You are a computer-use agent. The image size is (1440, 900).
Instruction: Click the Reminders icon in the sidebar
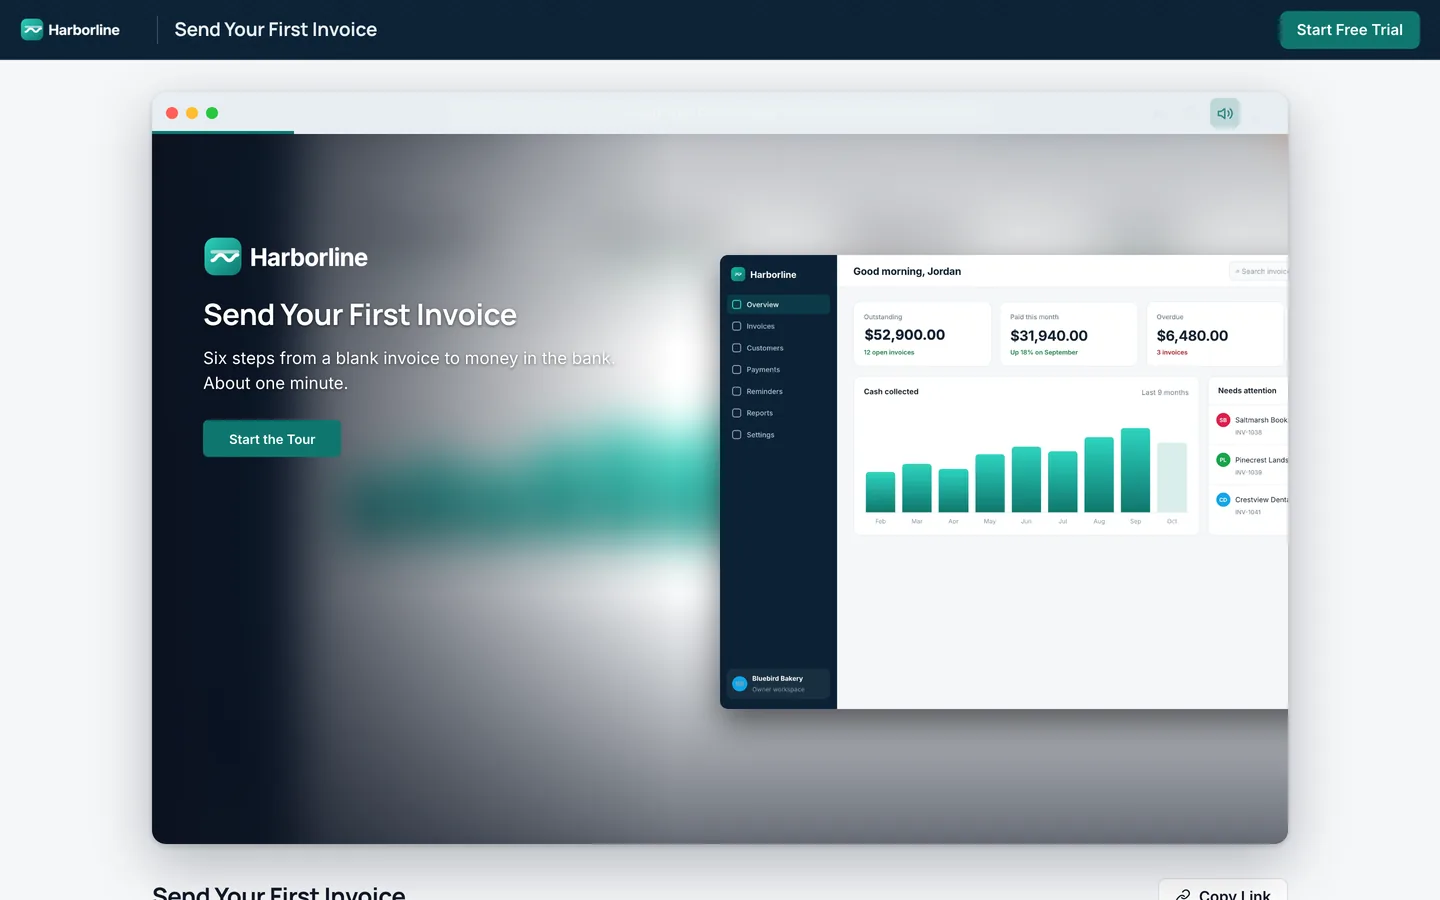coord(737,391)
